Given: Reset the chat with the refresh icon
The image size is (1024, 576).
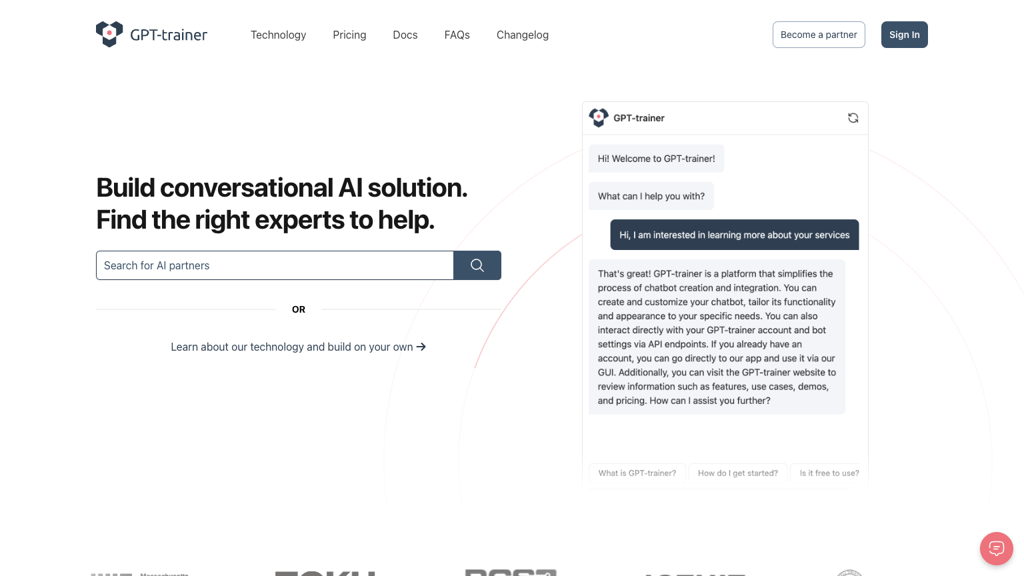Looking at the screenshot, I should [853, 118].
